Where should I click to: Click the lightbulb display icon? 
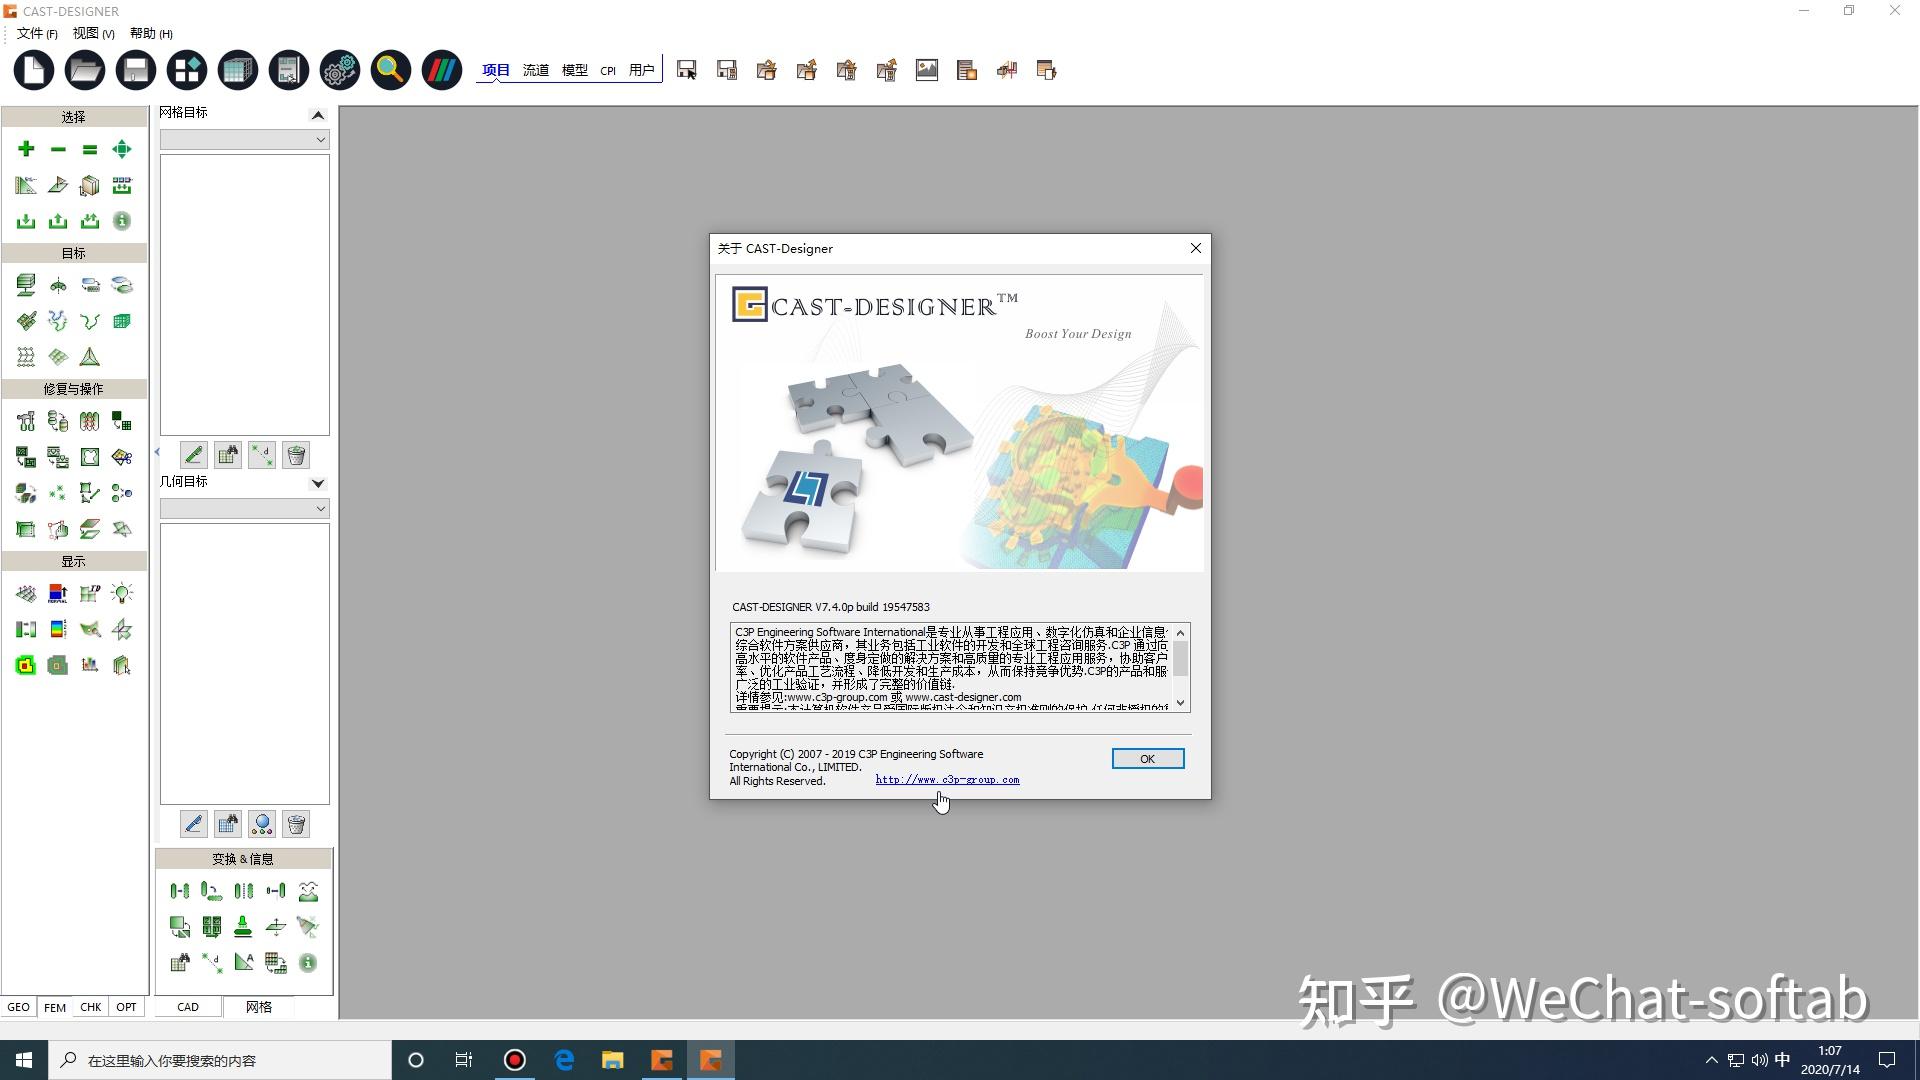(x=122, y=594)
